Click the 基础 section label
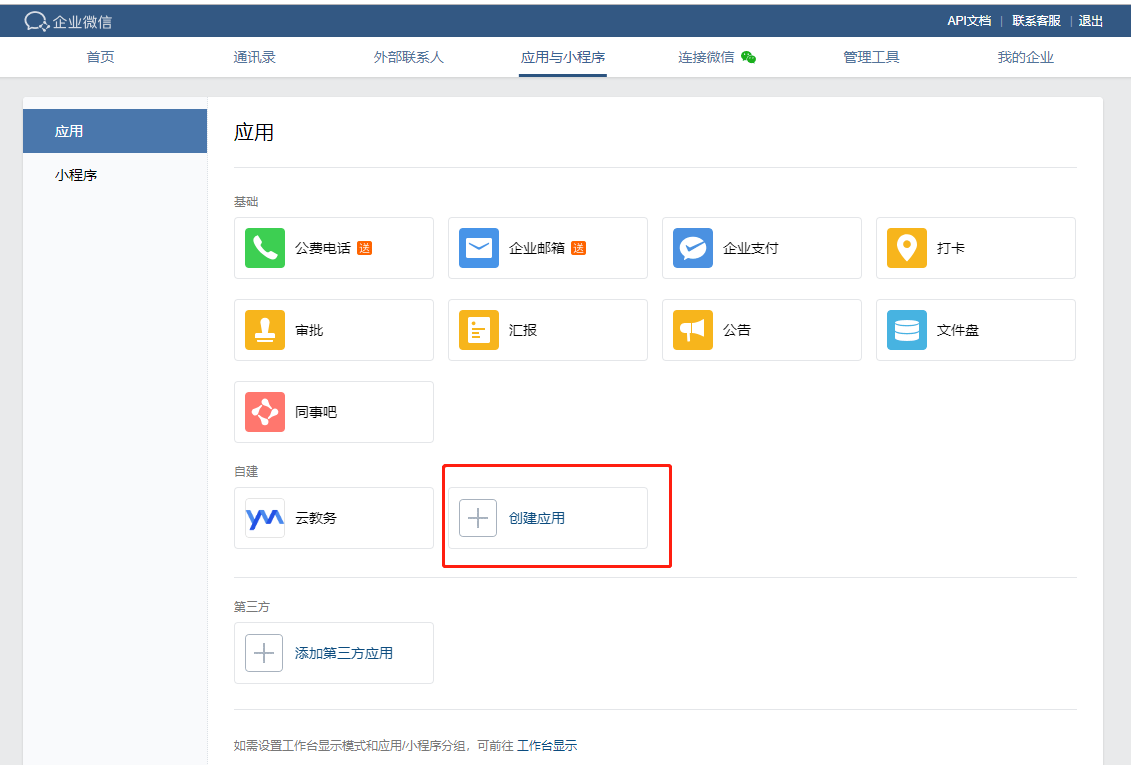 (x=246, y=202)
